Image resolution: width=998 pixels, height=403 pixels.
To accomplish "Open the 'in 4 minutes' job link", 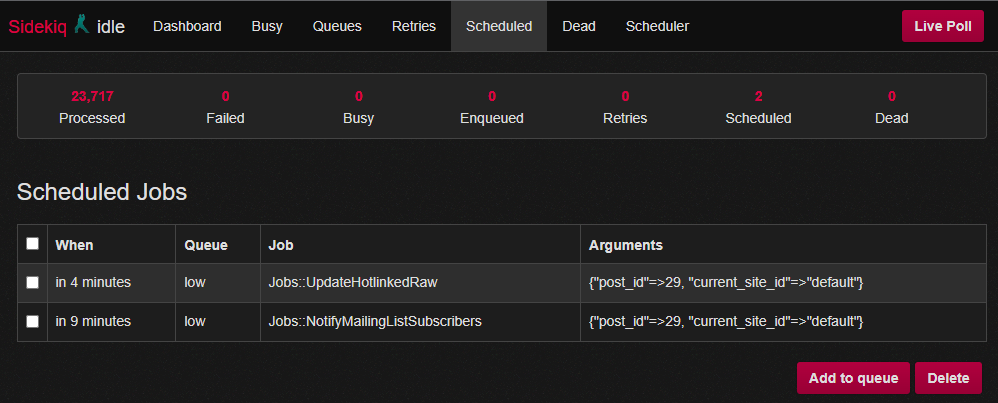I will tap(94, 283).
